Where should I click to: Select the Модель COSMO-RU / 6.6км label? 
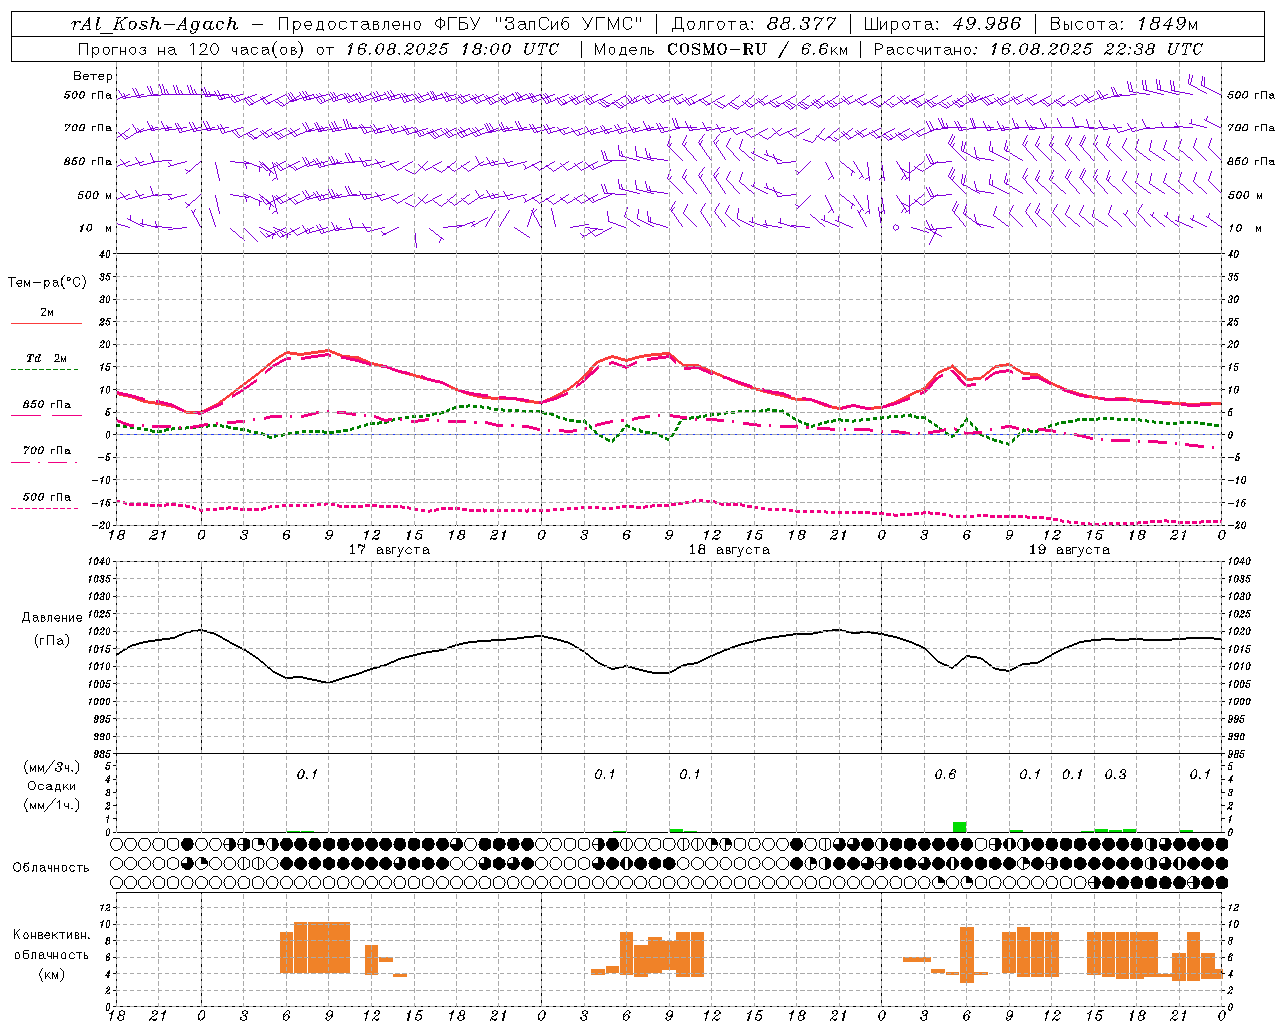pos(721,49)
